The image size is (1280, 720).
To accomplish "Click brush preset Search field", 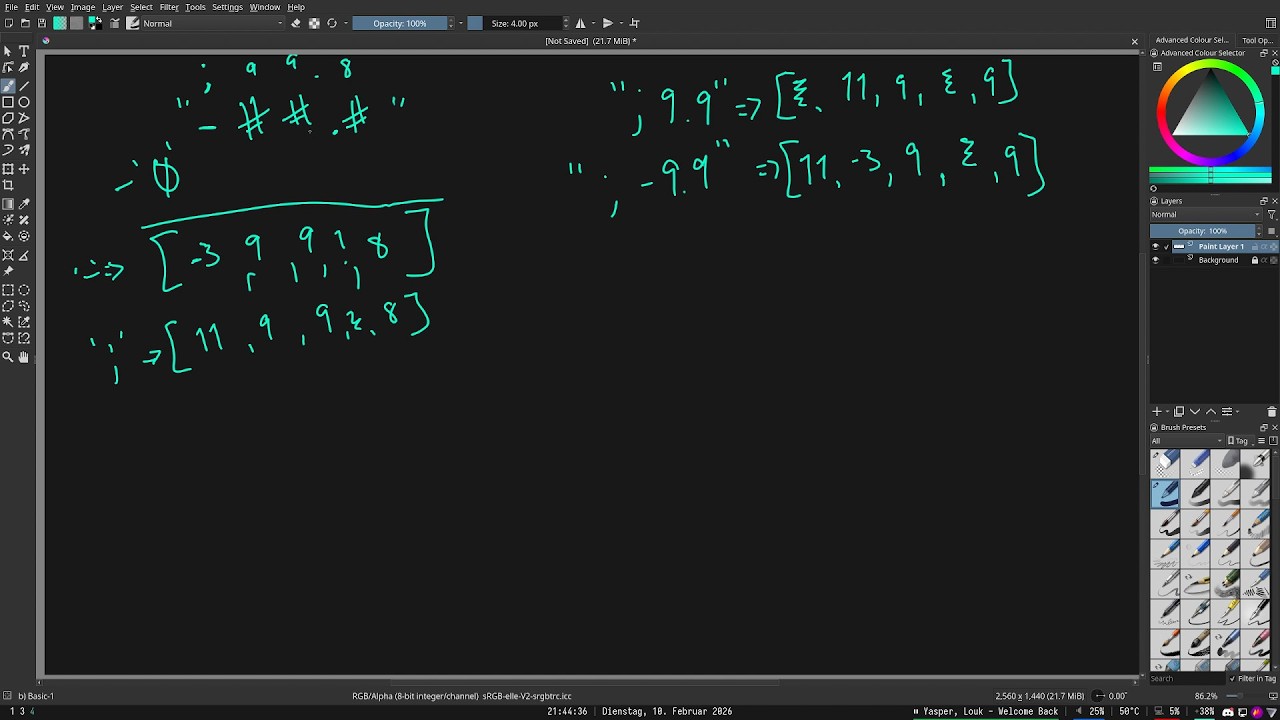I will point(1187,678).
